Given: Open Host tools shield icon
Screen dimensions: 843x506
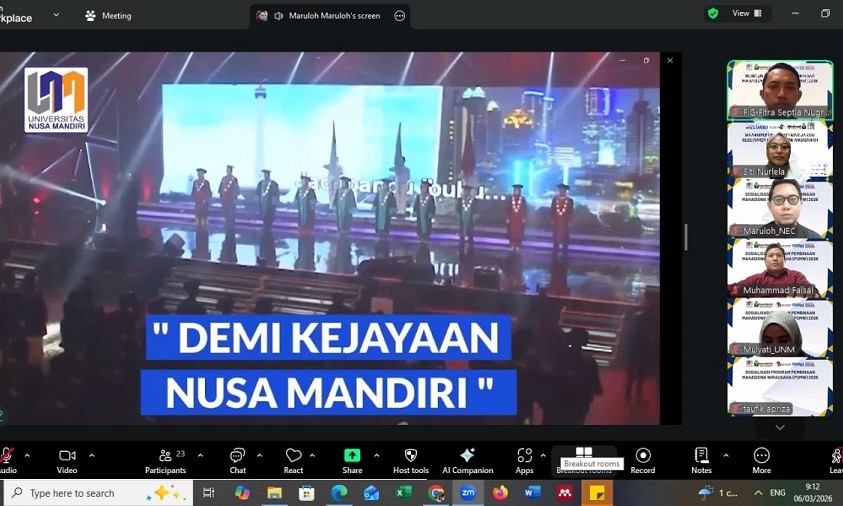Looking at the screenshot, I should [x=410, y=460].
